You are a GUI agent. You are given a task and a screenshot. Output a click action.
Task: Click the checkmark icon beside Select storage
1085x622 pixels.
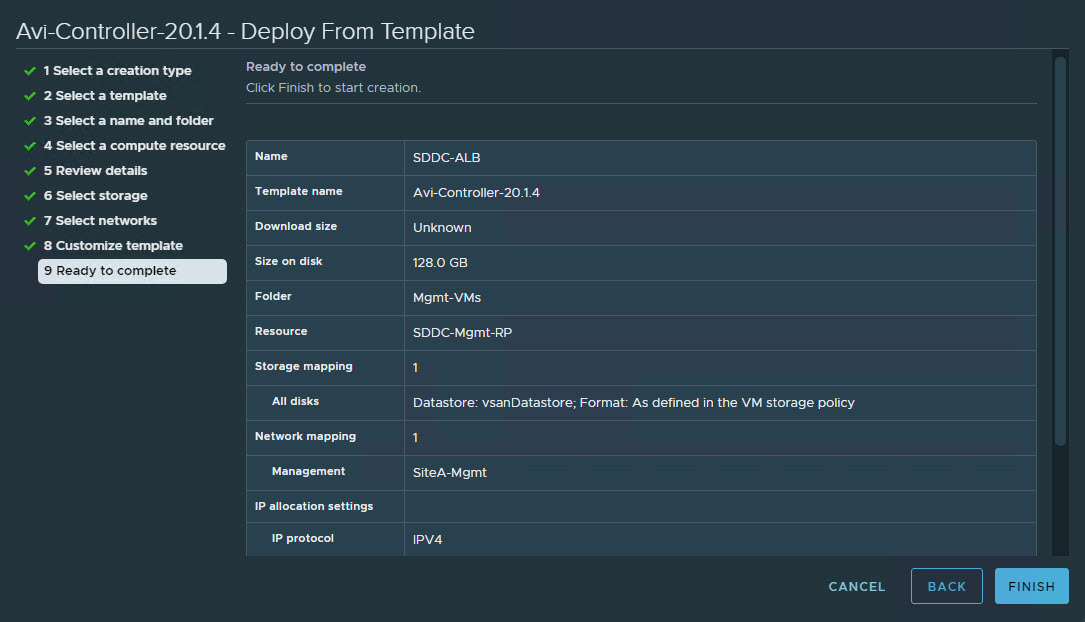click(x=30, y=196)
